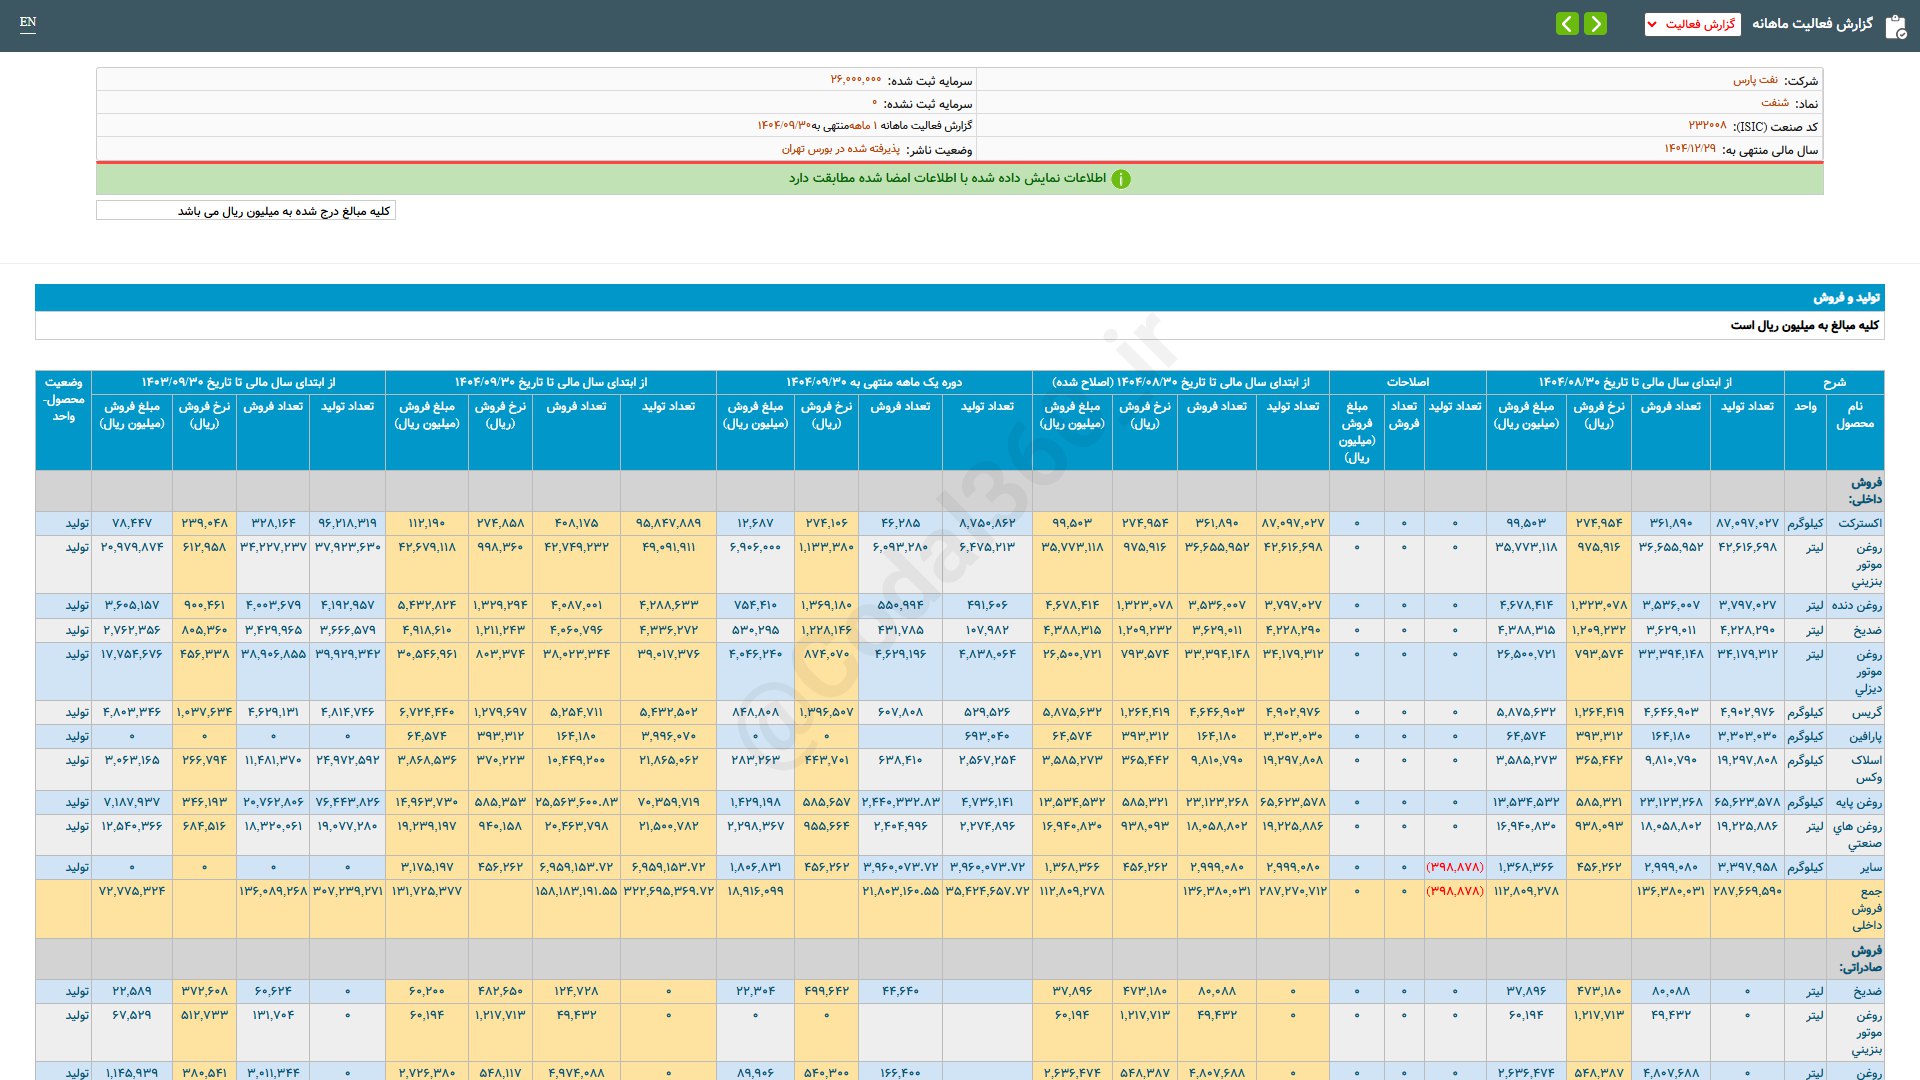Click the ISIC code ۲۳۲۰۰۸ value
The height and width of the screenshot is (1080, 1920).
point(1707,126)
